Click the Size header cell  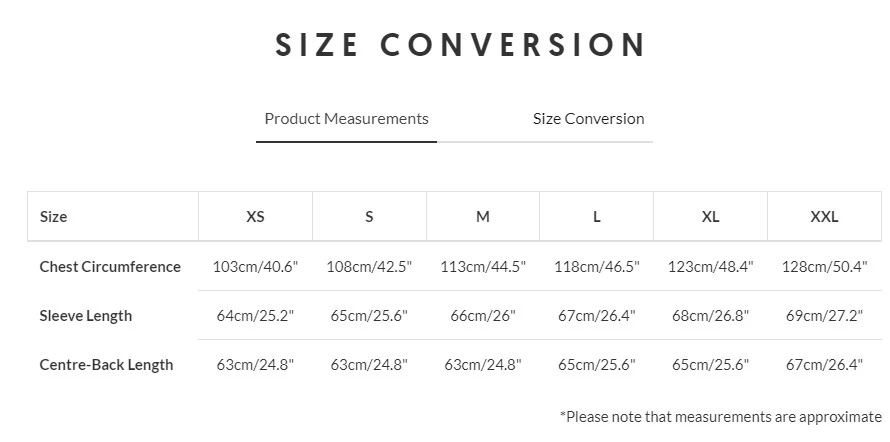[x=54, y=217]
